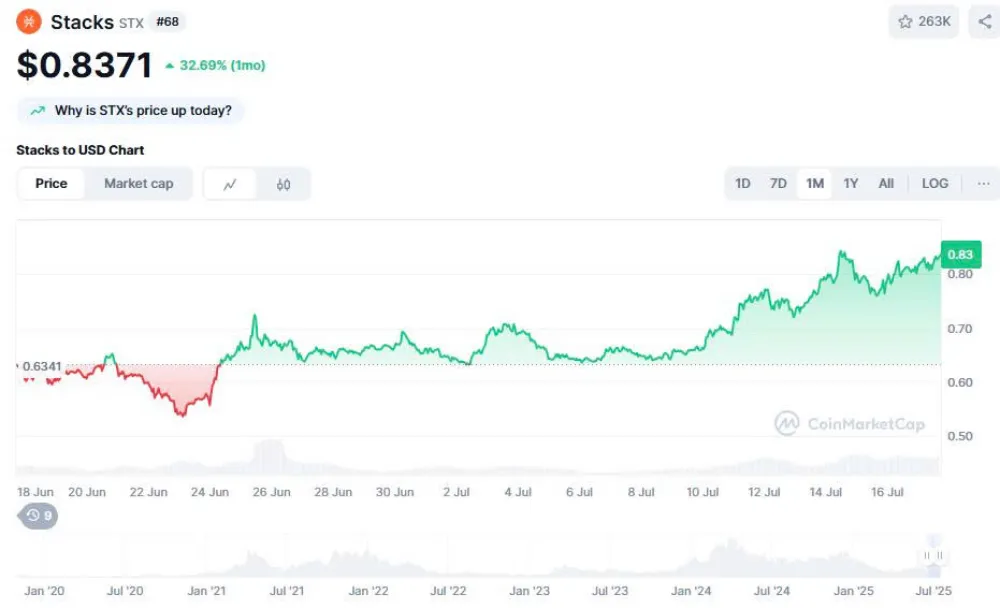Select the Price chart toggle
This screenshot has width=1000, height=609.
click(x=51, y=183)
